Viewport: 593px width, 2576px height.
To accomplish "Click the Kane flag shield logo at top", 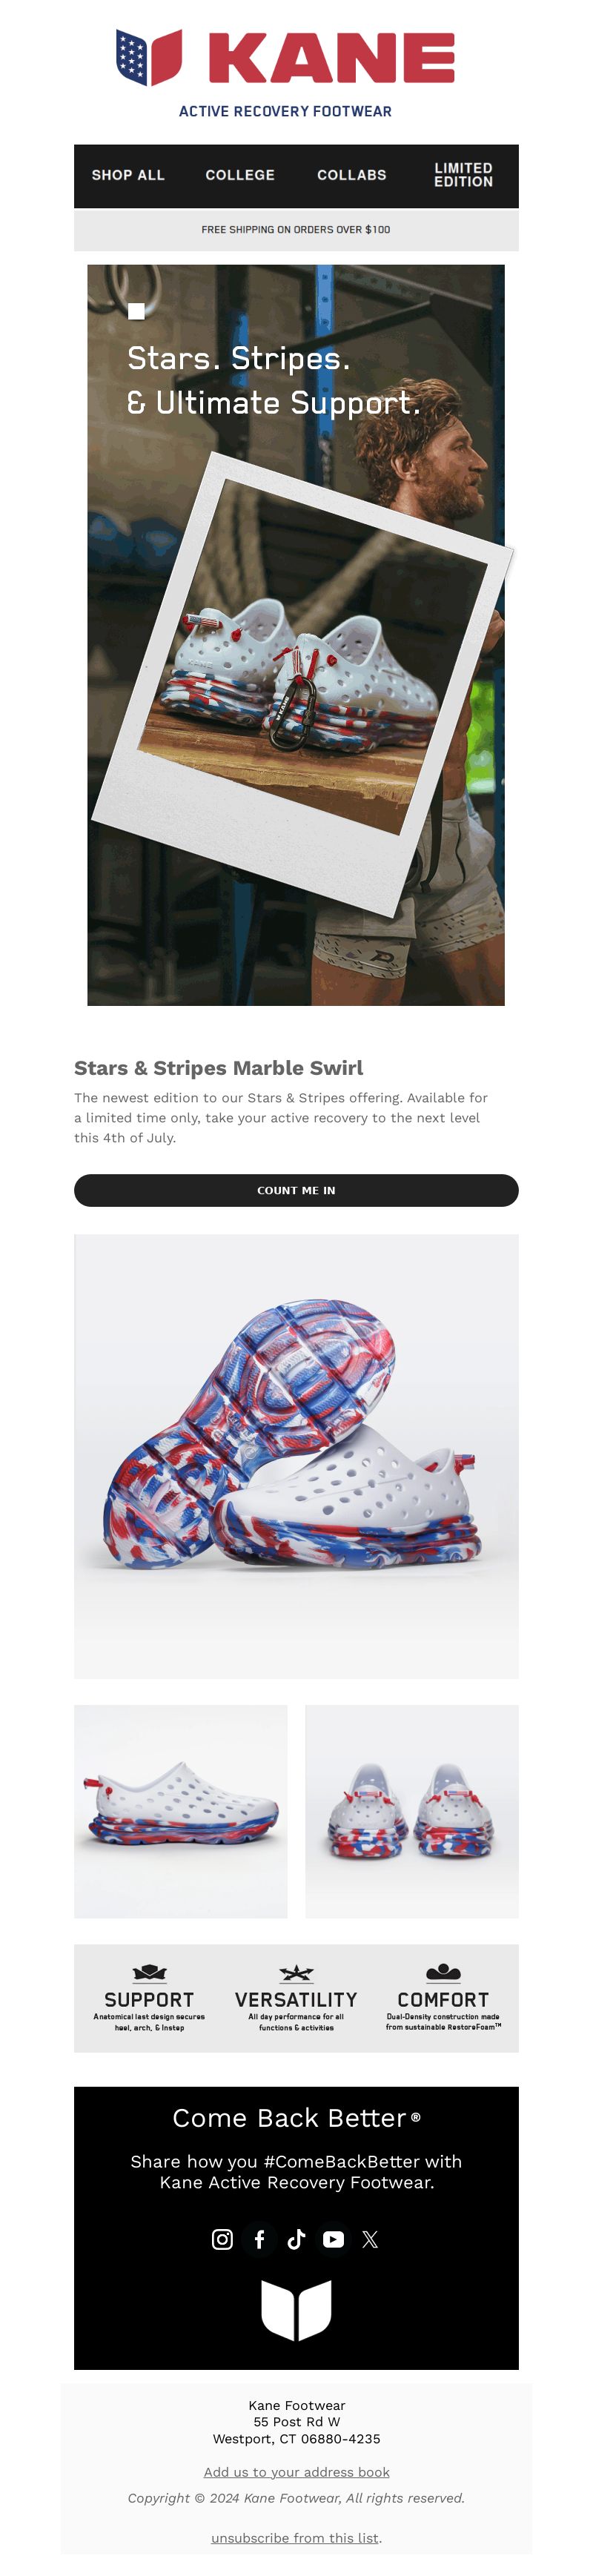I will pyautogui.click(x=149, y=57).
